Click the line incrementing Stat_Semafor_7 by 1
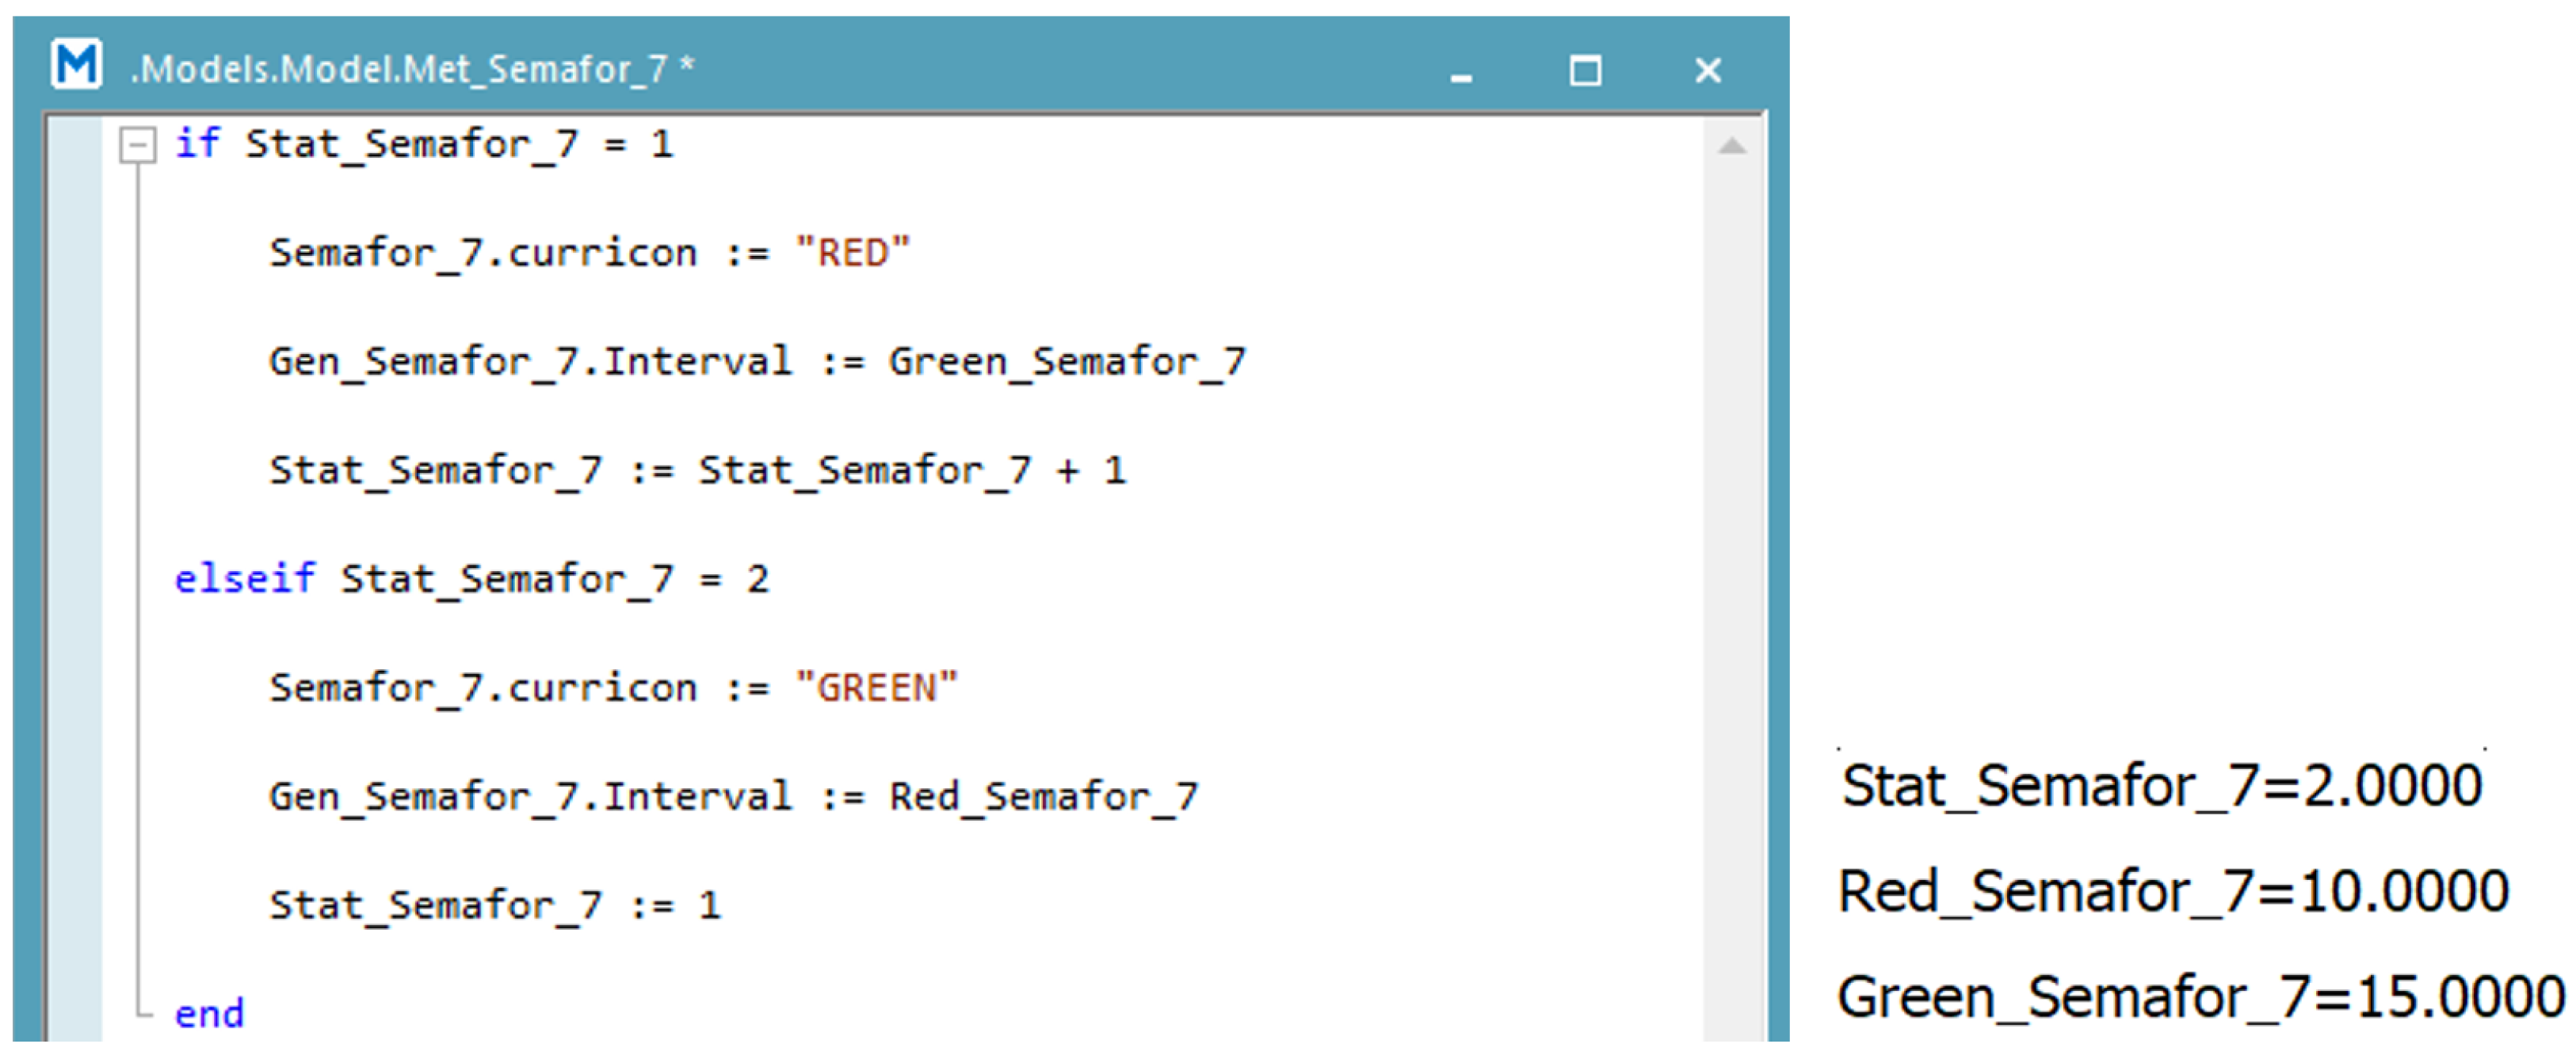2576x1063 pixels. pyautogui.click(x=697, y=470)
